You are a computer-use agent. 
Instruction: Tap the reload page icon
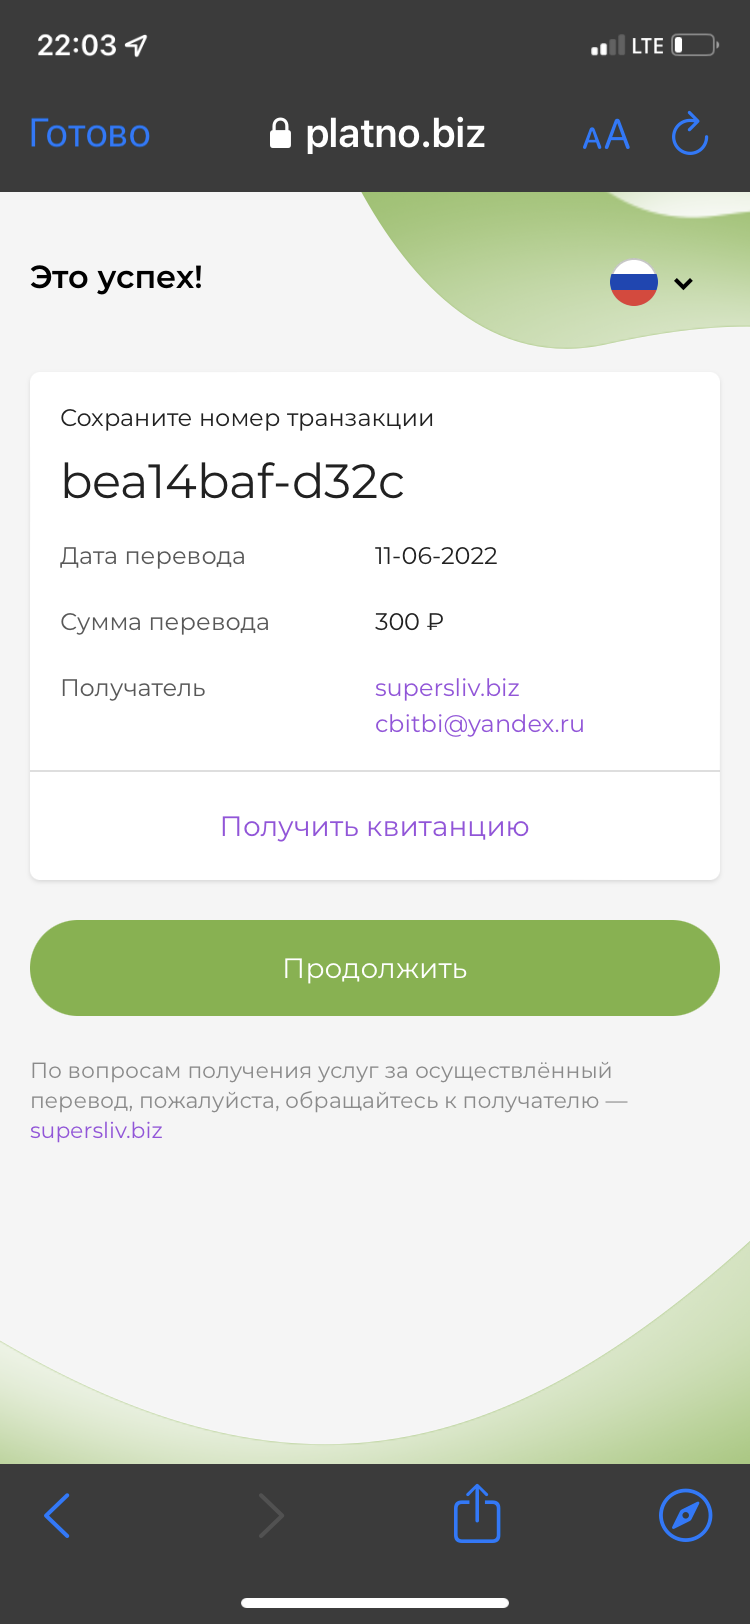point(690,134)
